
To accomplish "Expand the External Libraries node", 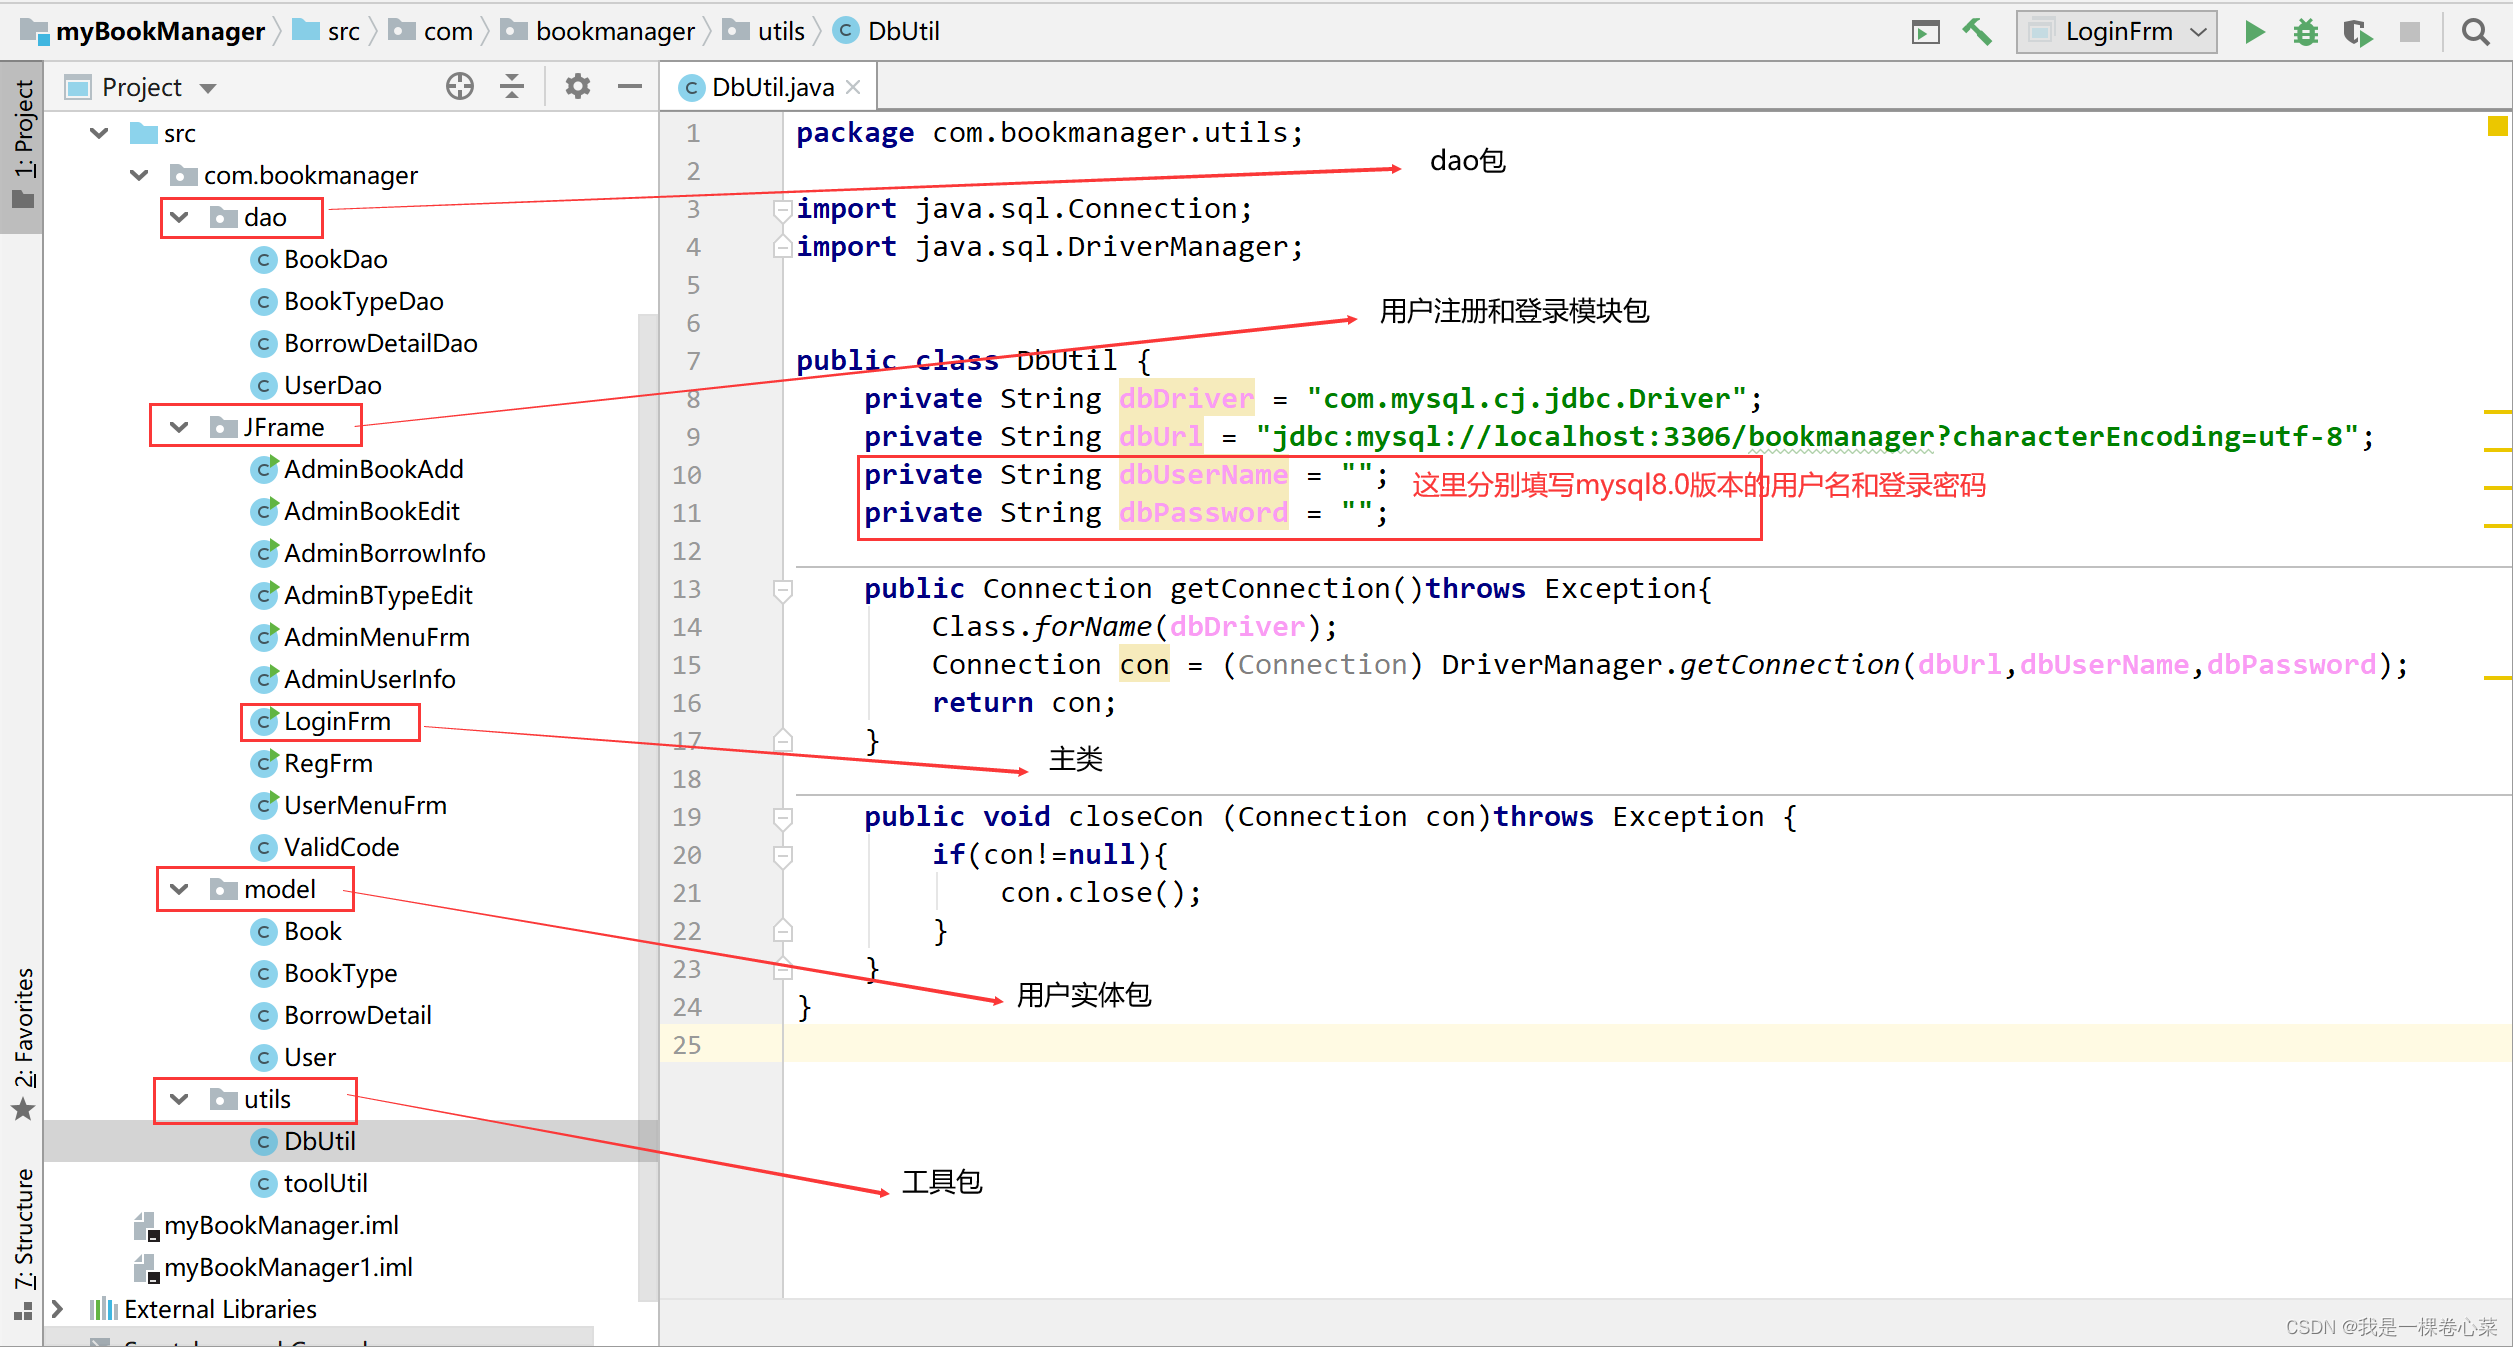I will (58, 1309).
